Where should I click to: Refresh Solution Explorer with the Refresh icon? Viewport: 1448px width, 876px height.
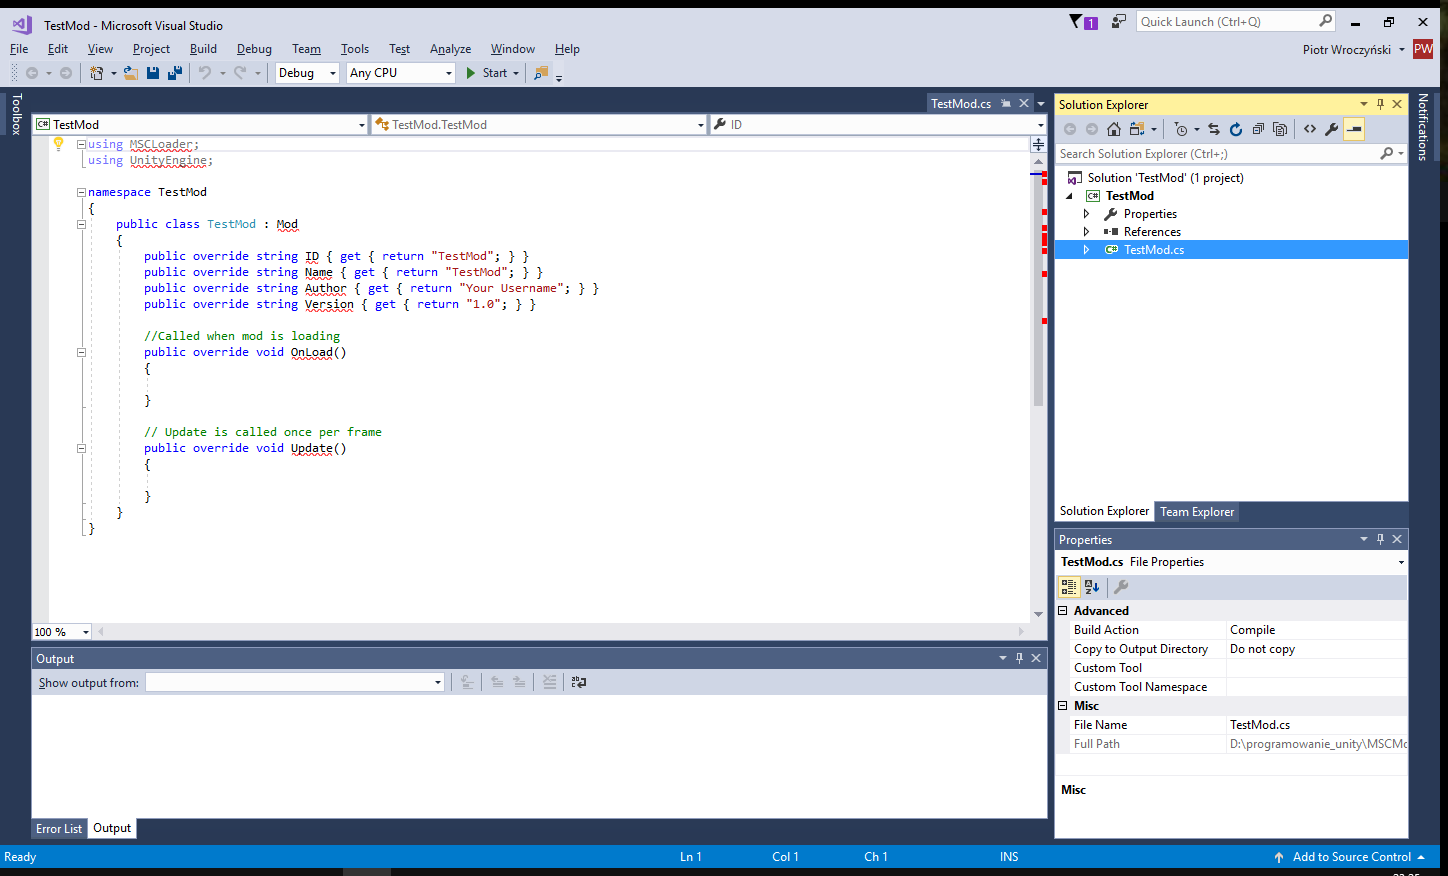1235,129
